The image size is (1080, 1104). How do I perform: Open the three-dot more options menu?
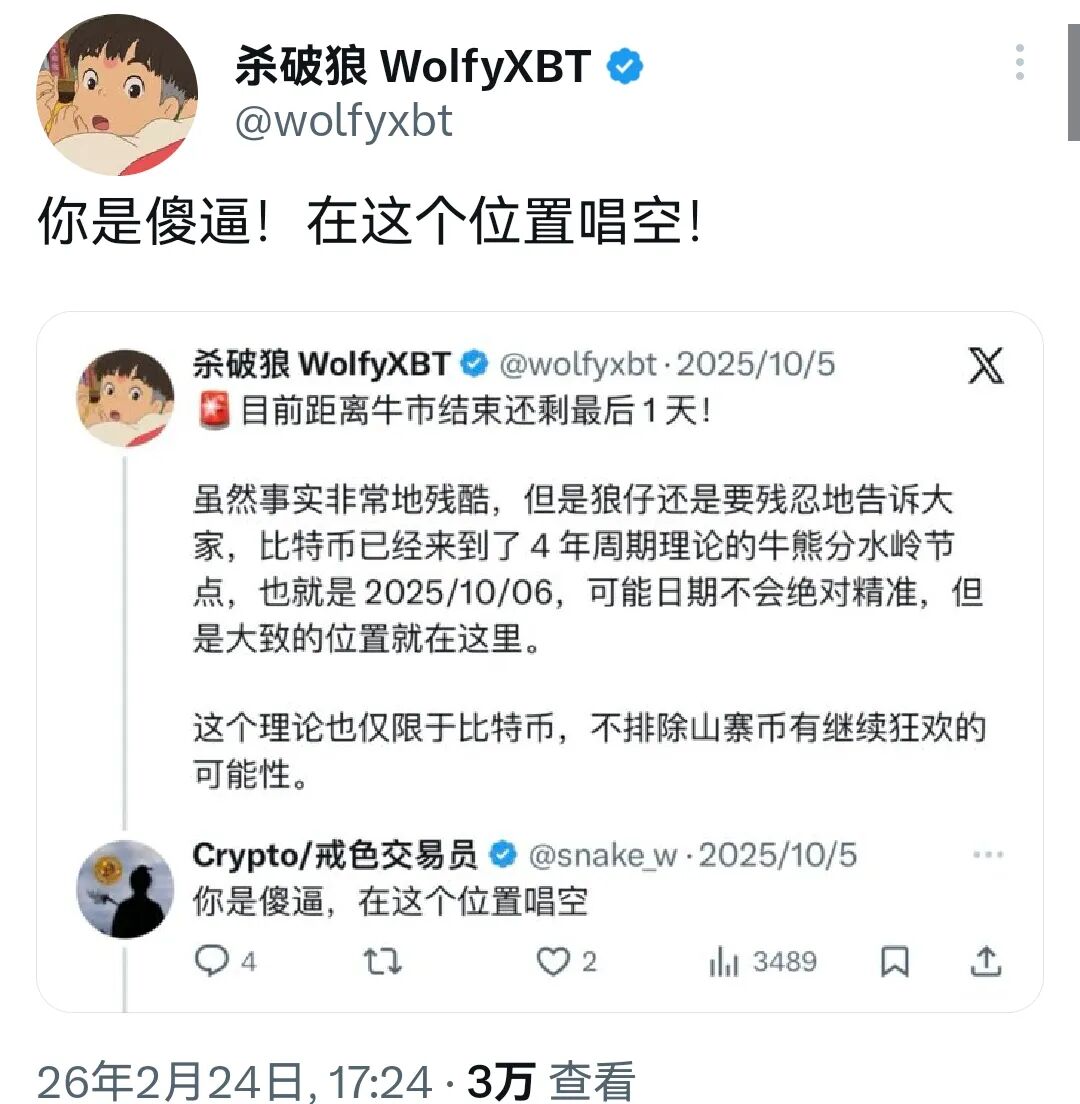coord(1019,62)
